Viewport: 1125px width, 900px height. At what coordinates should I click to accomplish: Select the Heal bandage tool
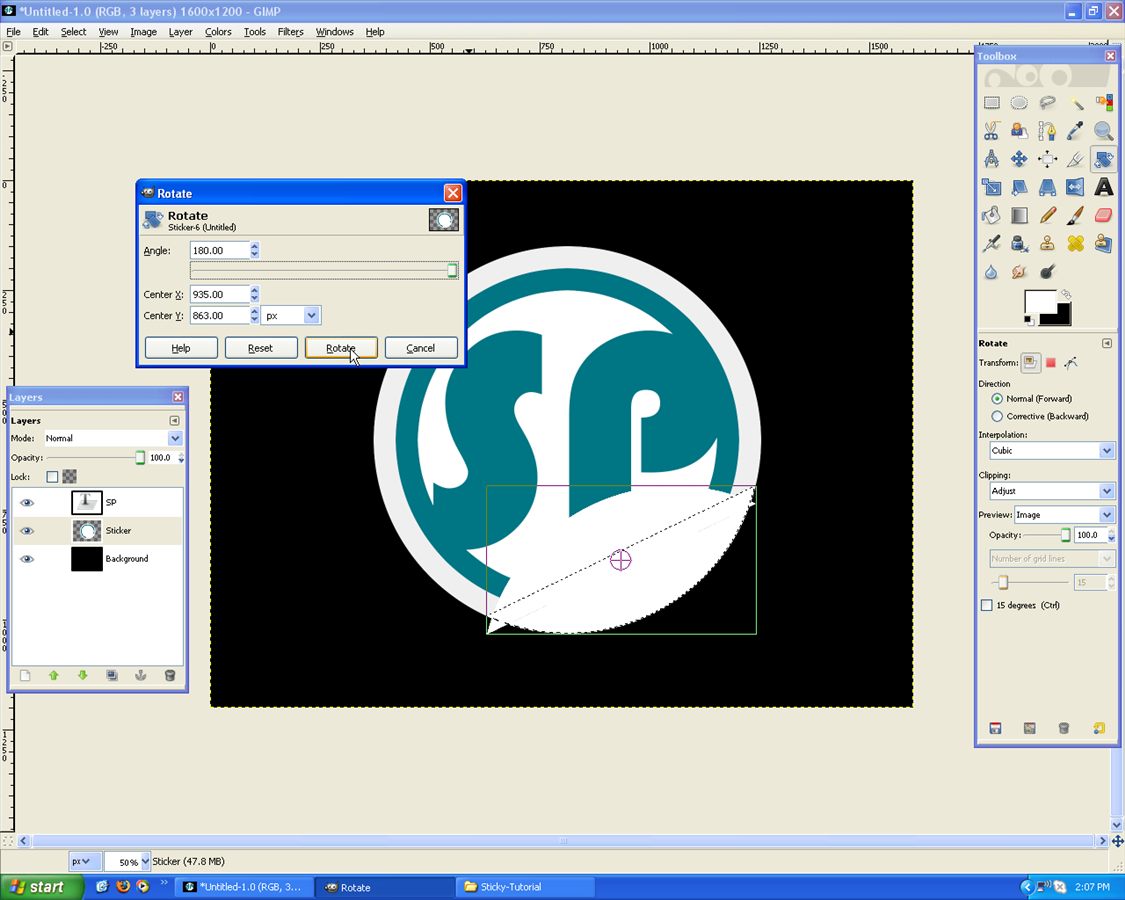pyautogui.click(x=1075, y=243)
